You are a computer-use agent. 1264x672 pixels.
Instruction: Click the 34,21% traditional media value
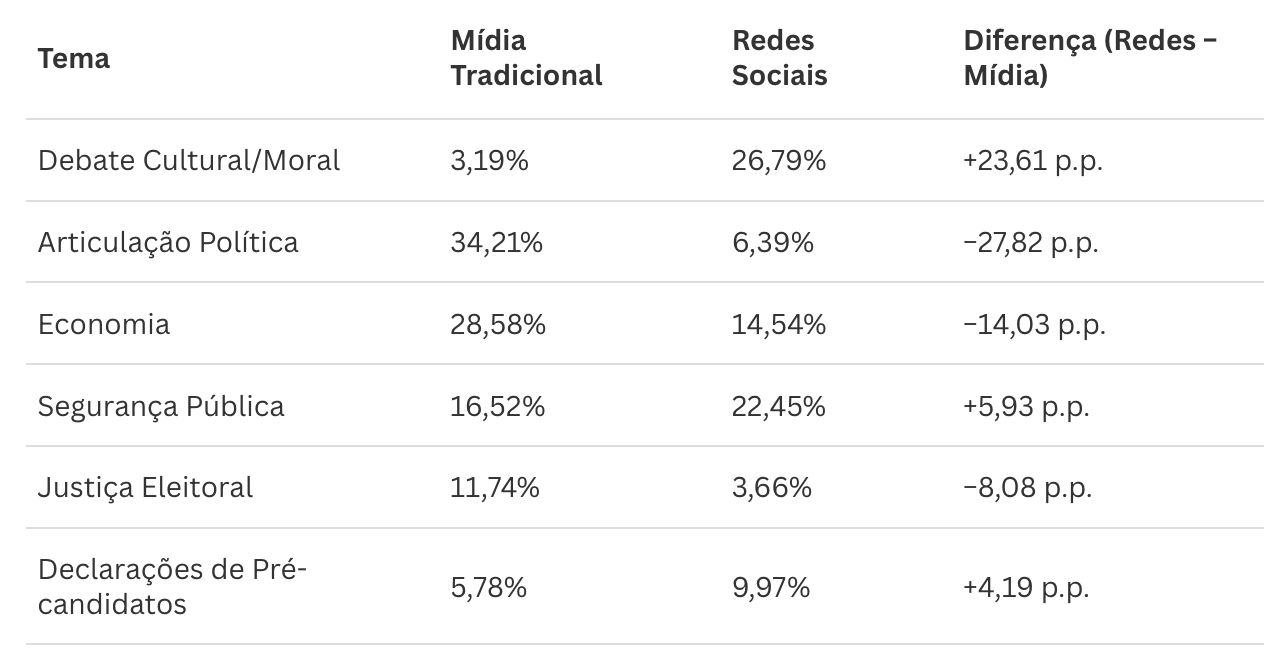pos(496,242)
